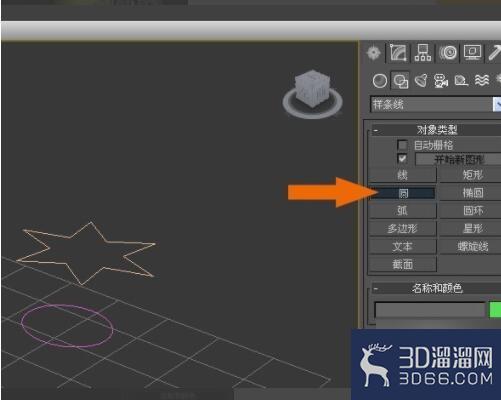Image resolution: width=501 pixels, height=400 pixels.
Task: Select the Cameras category icon
Action: 441,81
